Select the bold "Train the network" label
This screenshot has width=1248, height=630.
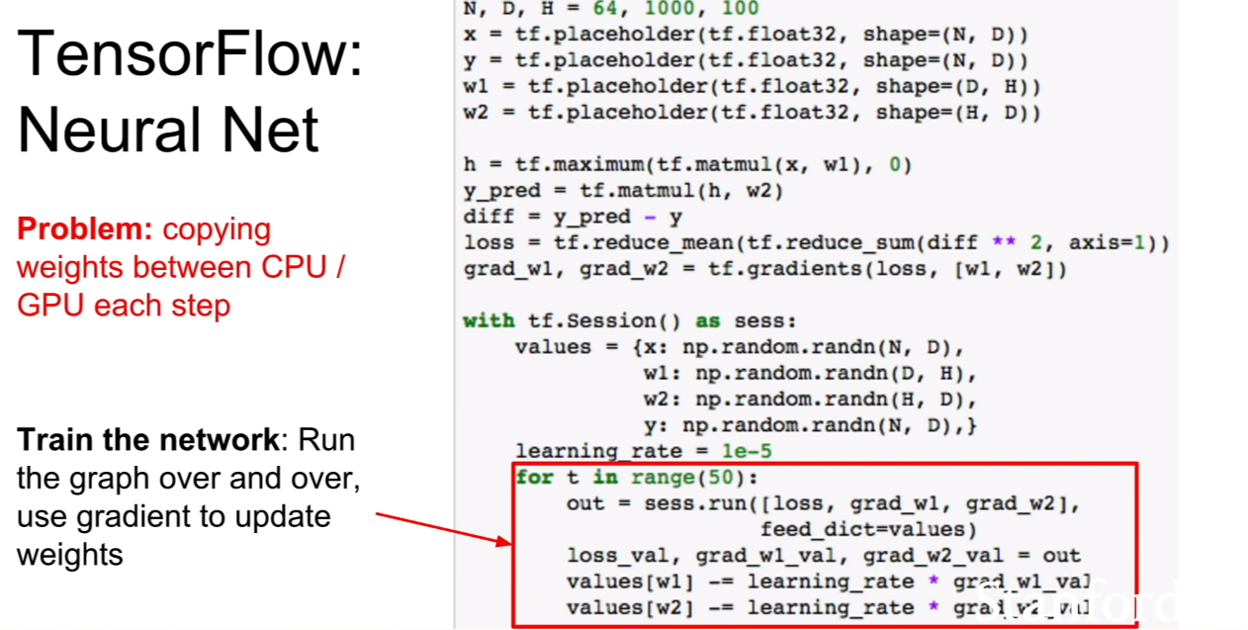click(x=148, y=440)
